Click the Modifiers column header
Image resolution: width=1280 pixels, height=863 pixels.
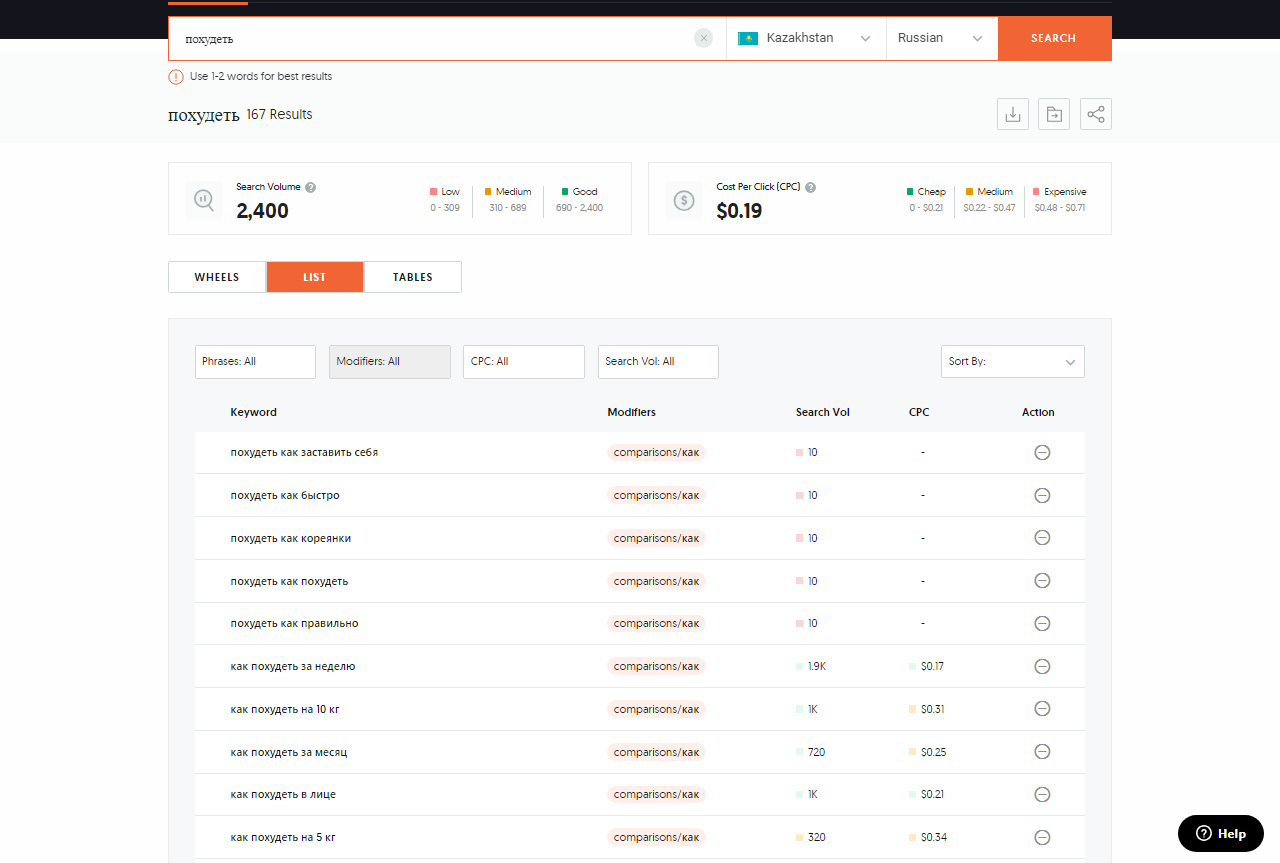click(x=632, y=412)
